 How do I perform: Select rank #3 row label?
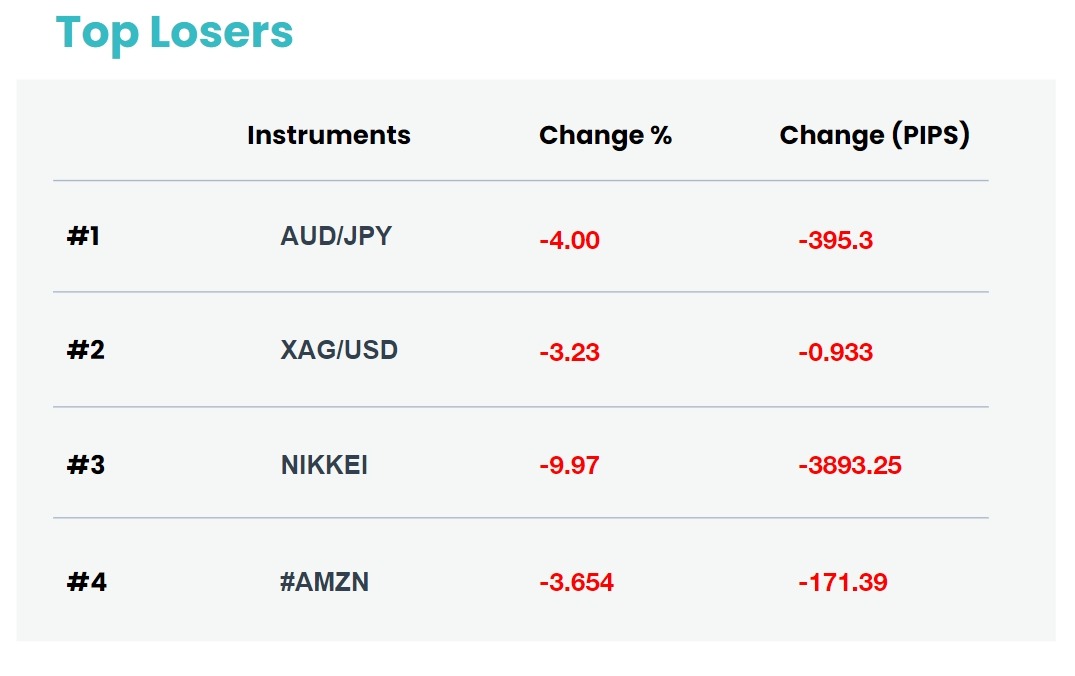[86, 466]
